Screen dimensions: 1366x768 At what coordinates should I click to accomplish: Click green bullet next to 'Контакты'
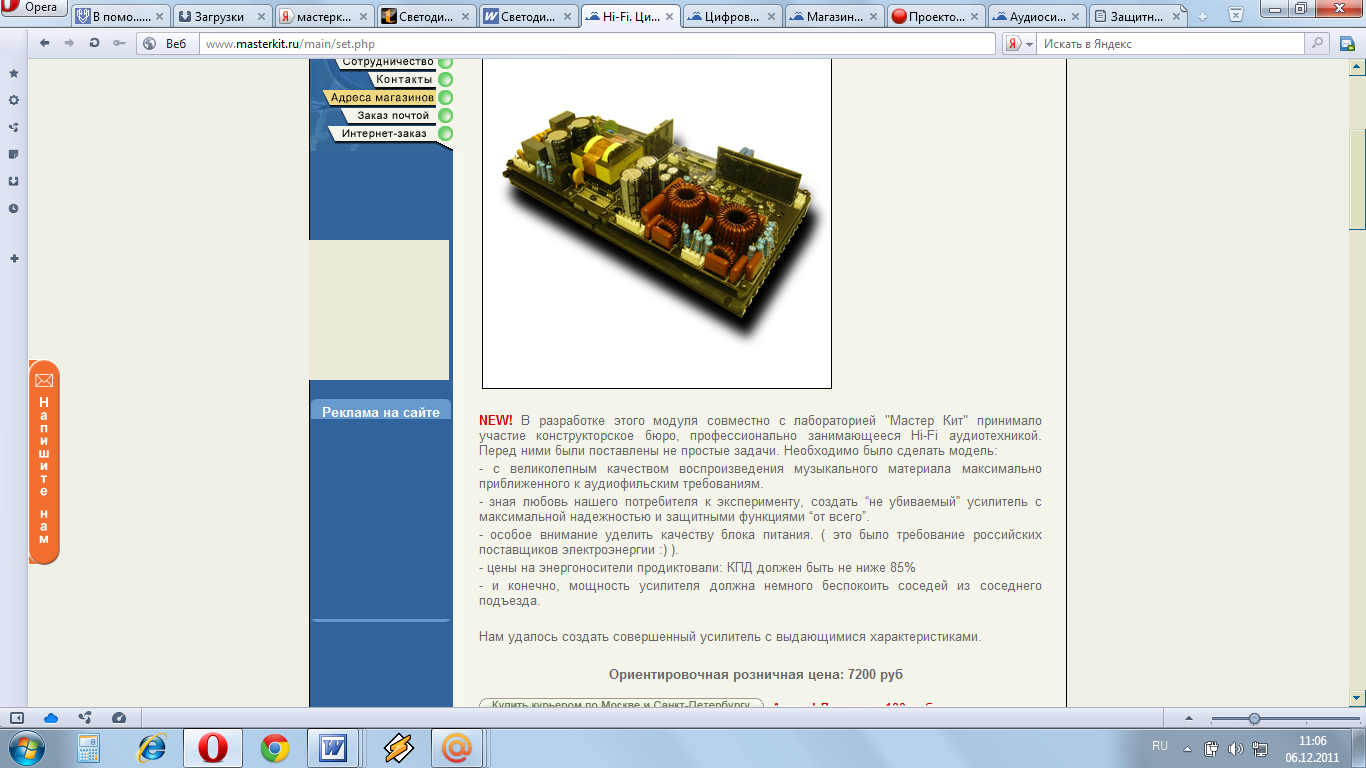[x=445, y=80]
